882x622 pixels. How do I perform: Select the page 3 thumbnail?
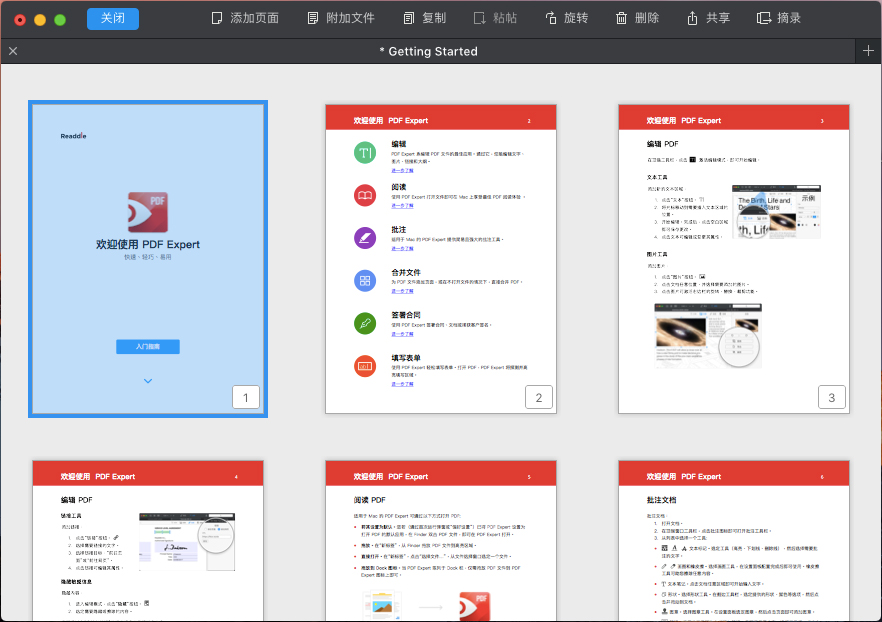pos(734,259)
